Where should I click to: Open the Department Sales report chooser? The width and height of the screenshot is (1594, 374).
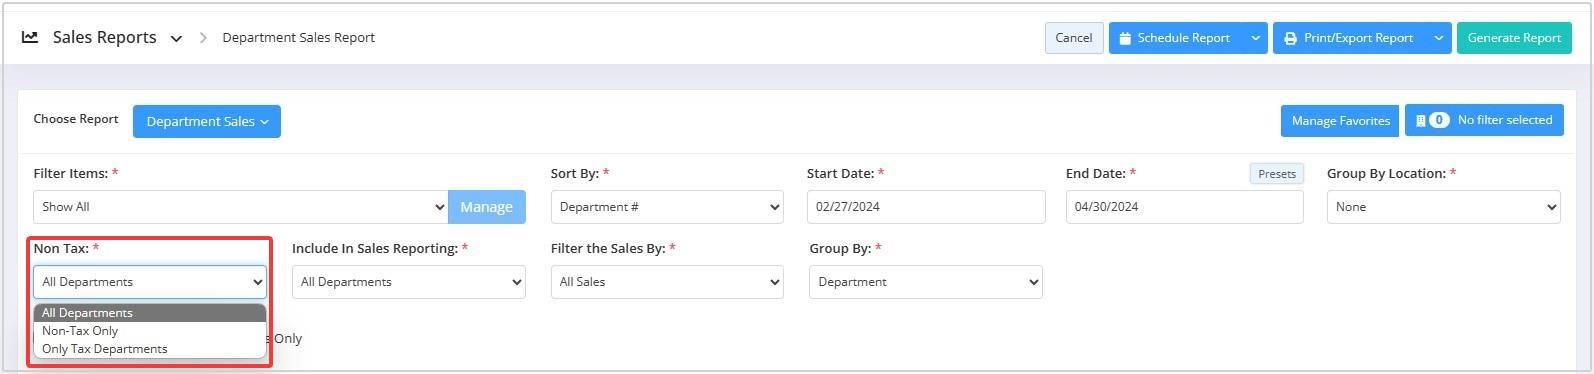[x=207, y=121]
